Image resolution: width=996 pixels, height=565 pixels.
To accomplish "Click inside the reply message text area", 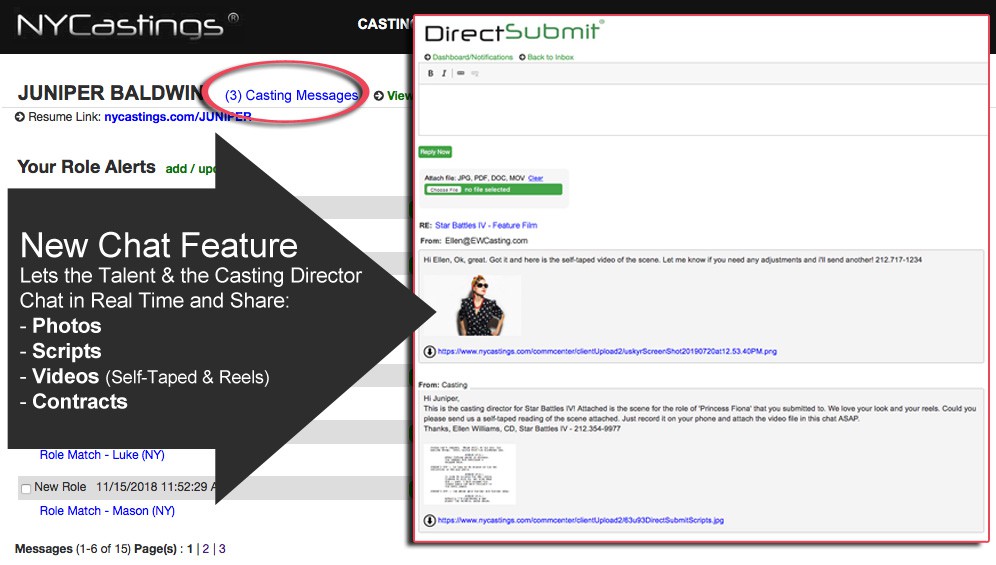I will (x=700, y=108).
